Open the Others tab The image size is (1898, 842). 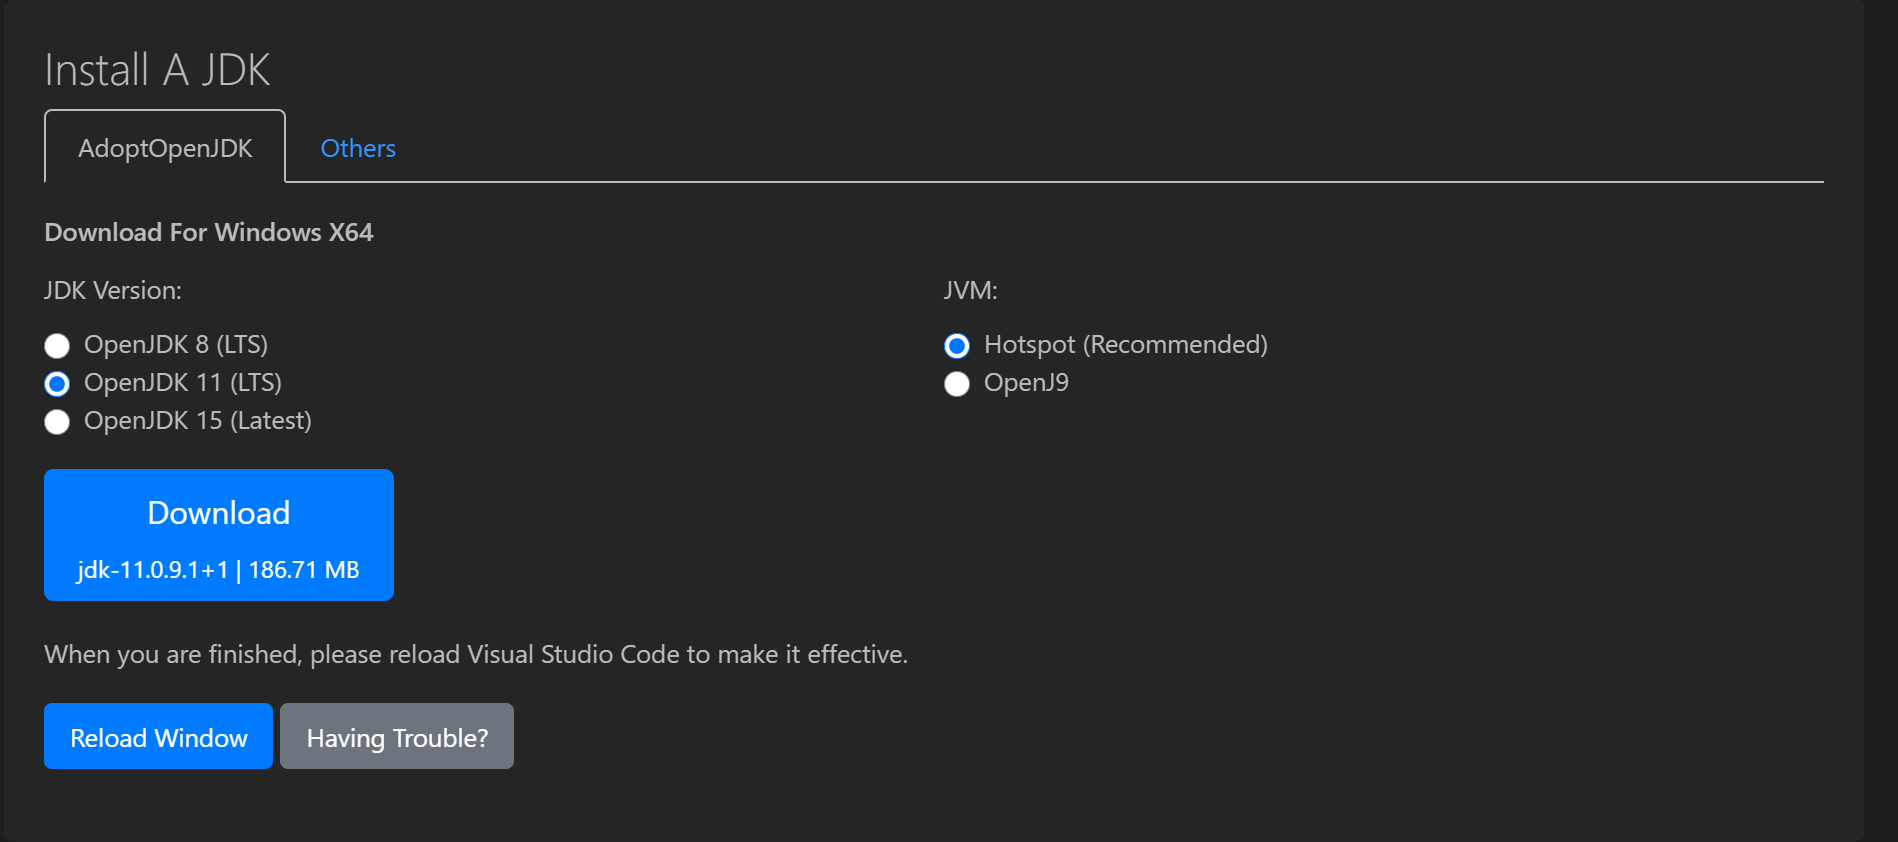pyautogui.click(x=358, y=148)
